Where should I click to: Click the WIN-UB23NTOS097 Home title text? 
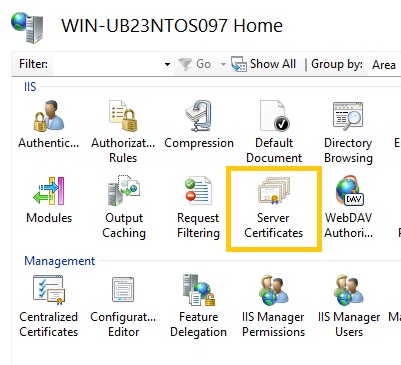(x=172, y=26)
